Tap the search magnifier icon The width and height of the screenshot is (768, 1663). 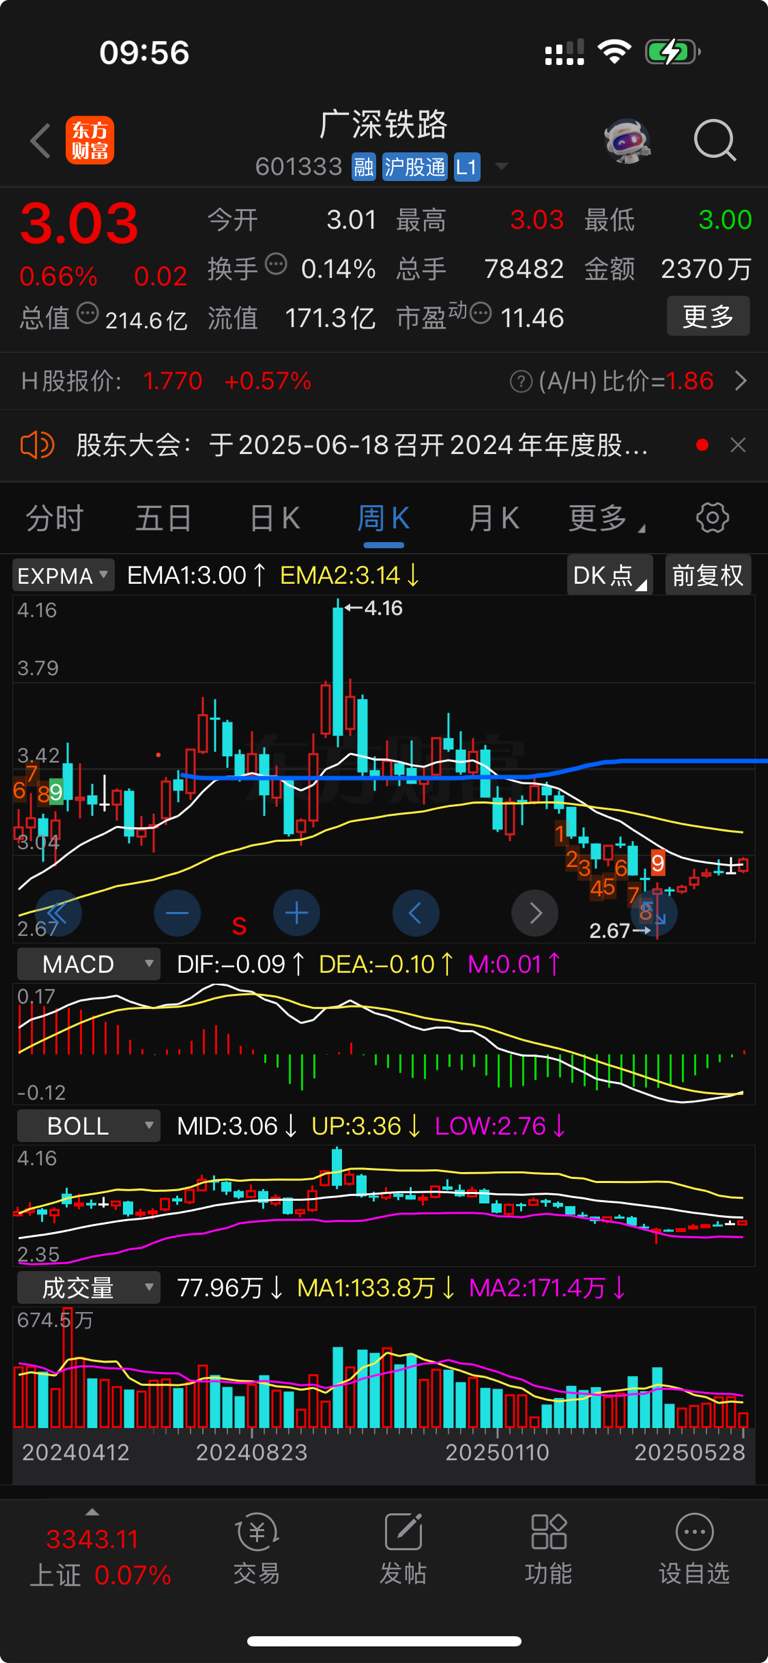click(715, 141)
